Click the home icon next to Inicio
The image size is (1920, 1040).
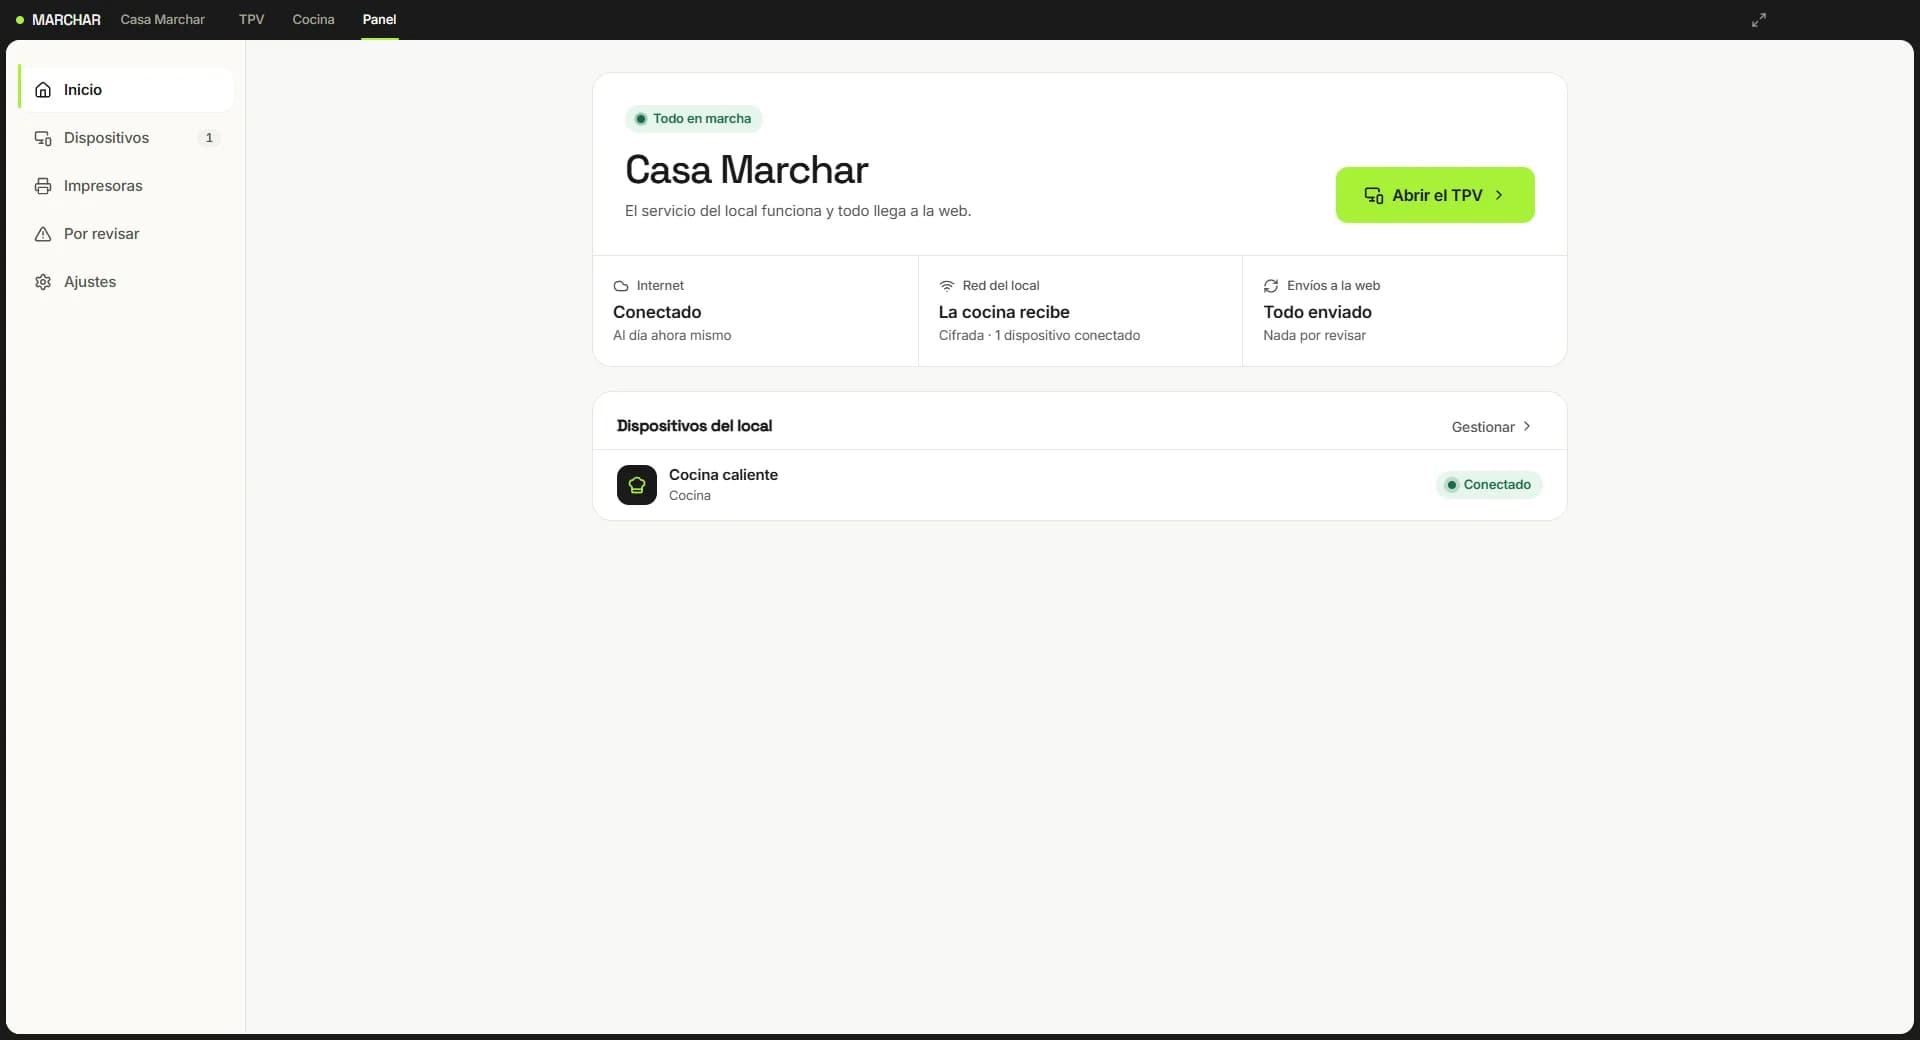[x=43, y=90]
